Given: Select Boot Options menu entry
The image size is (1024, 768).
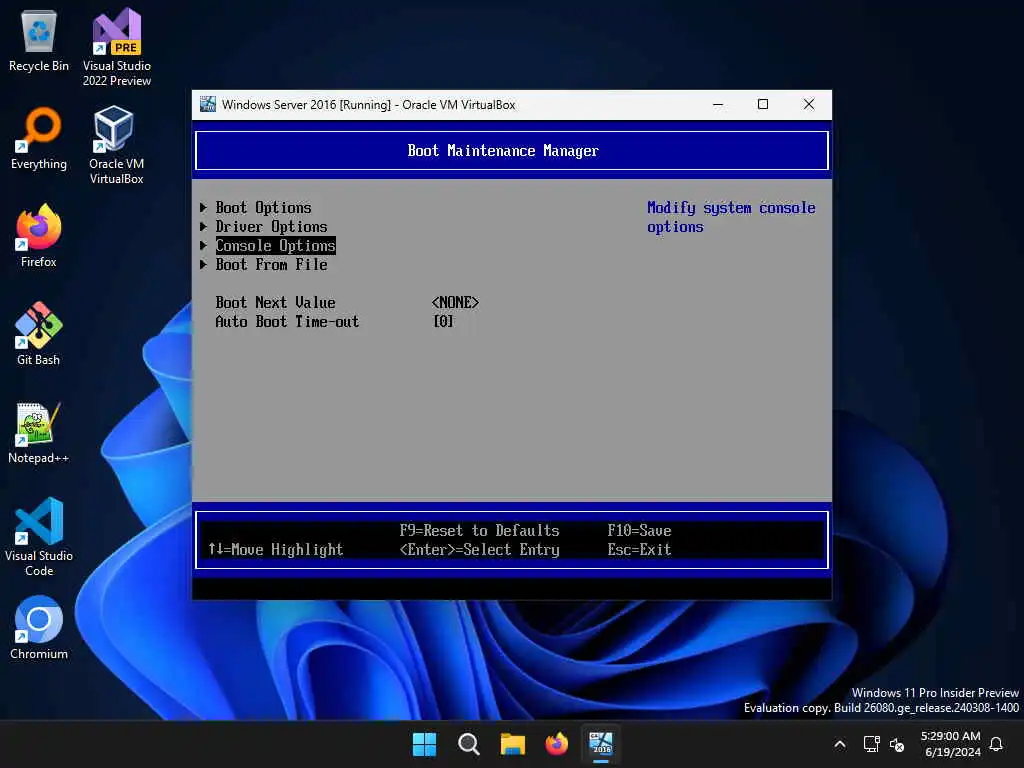Looking at the screenshot, I should pos(263,208).
